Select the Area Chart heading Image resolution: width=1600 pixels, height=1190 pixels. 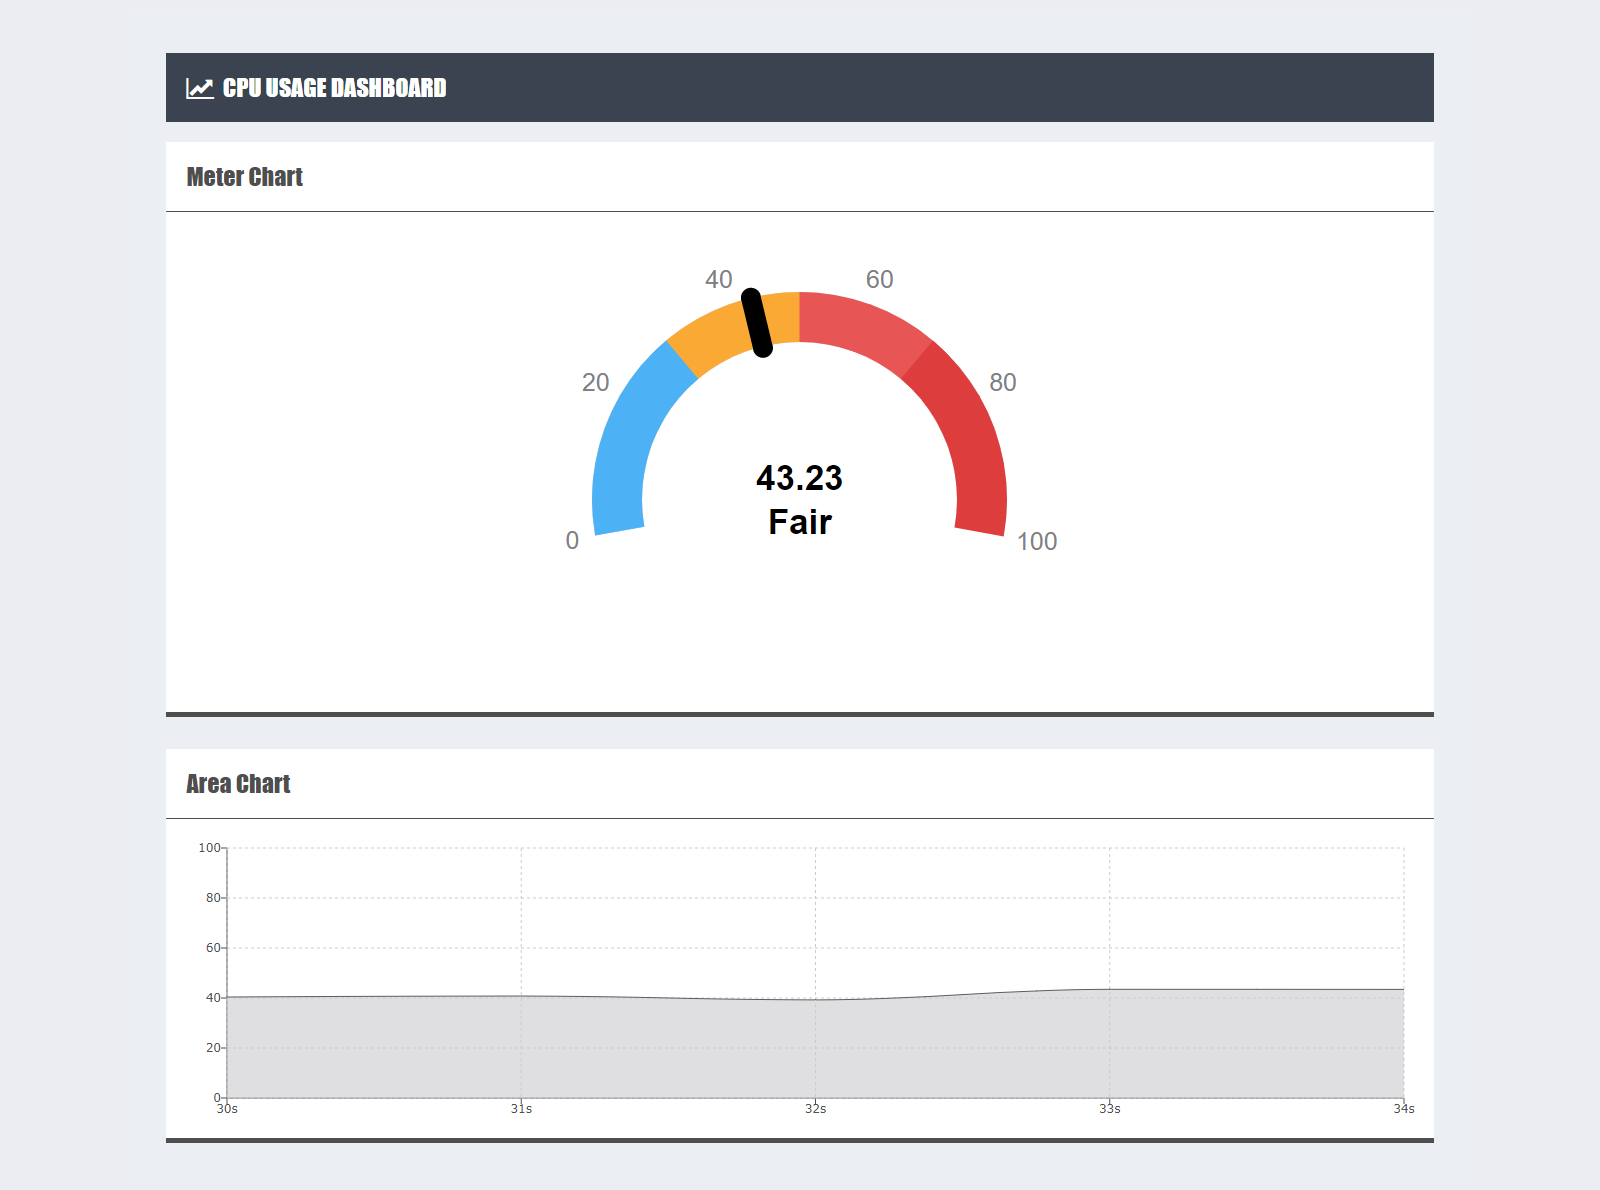point(238,784)
